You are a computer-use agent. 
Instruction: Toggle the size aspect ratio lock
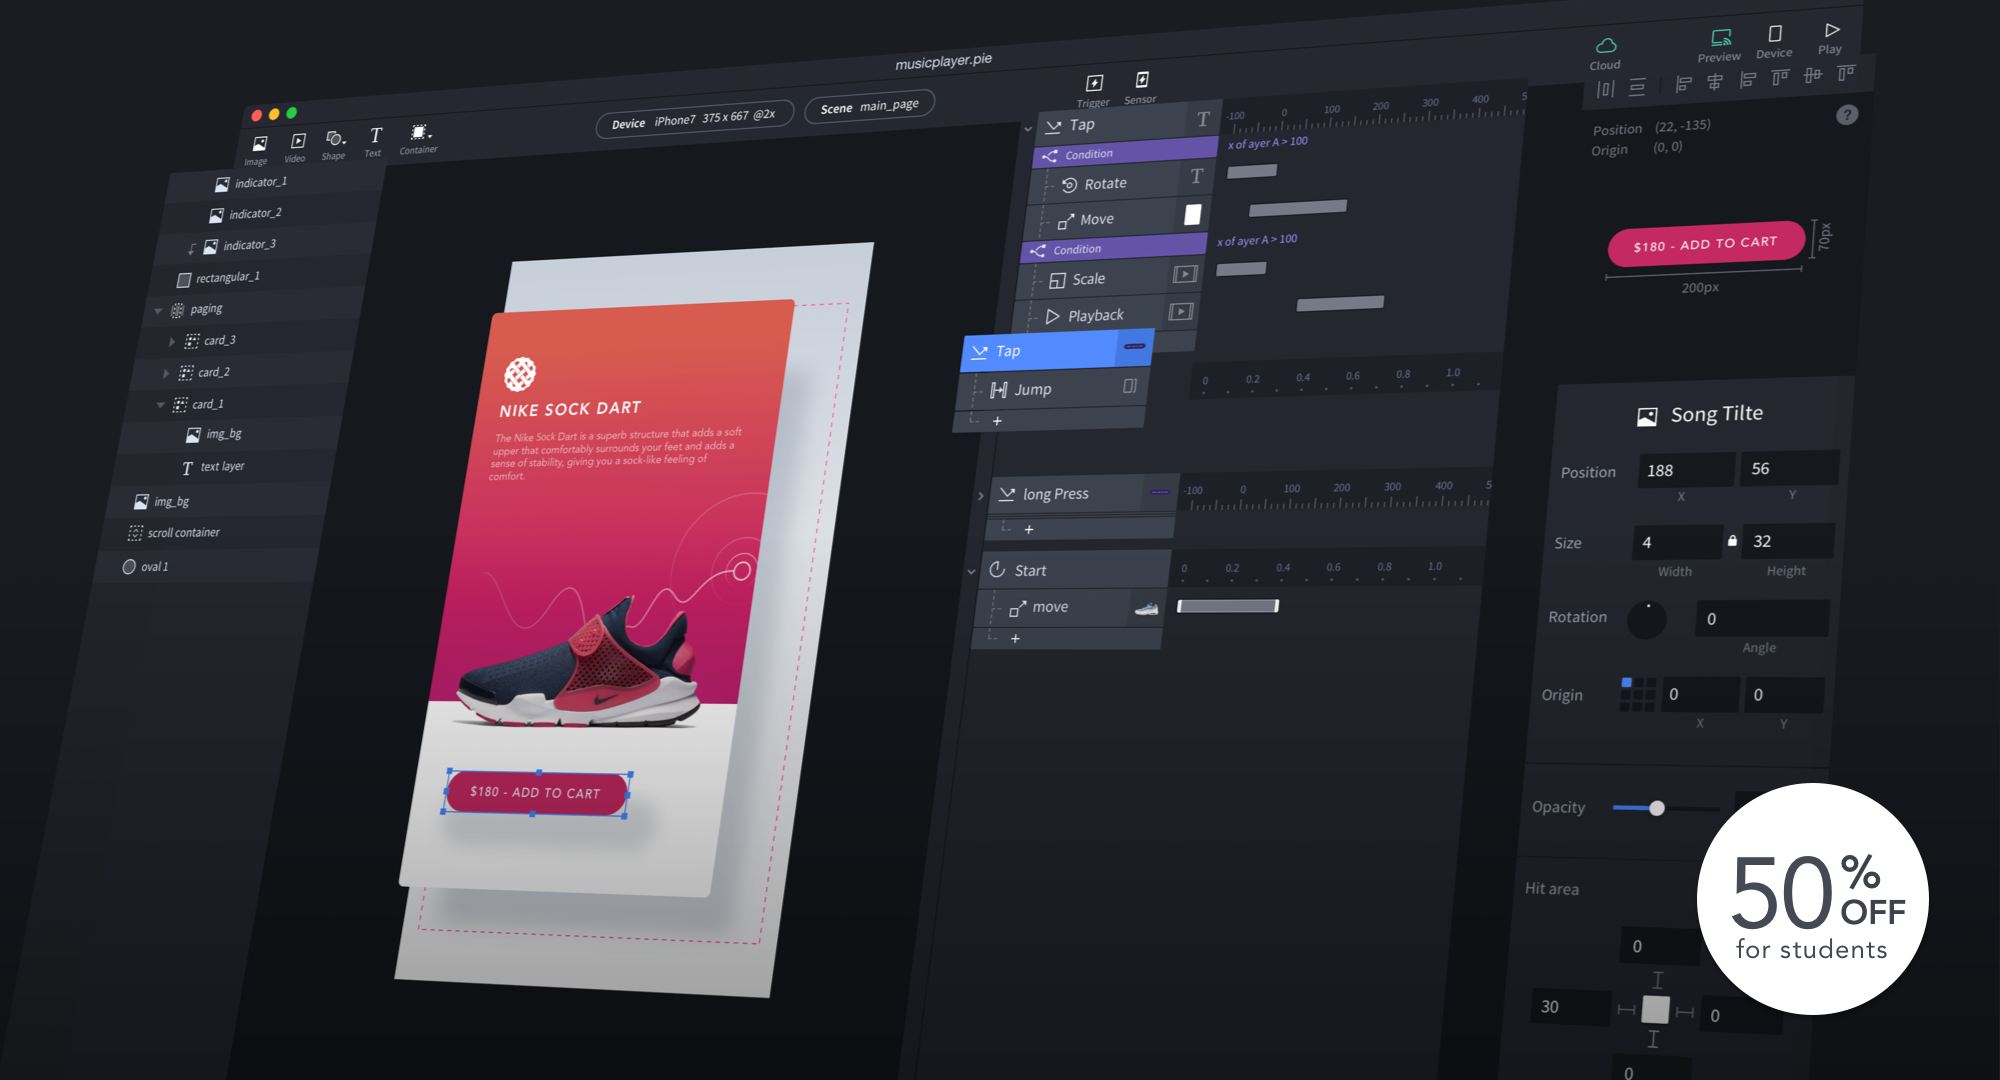coord(1732,540)
